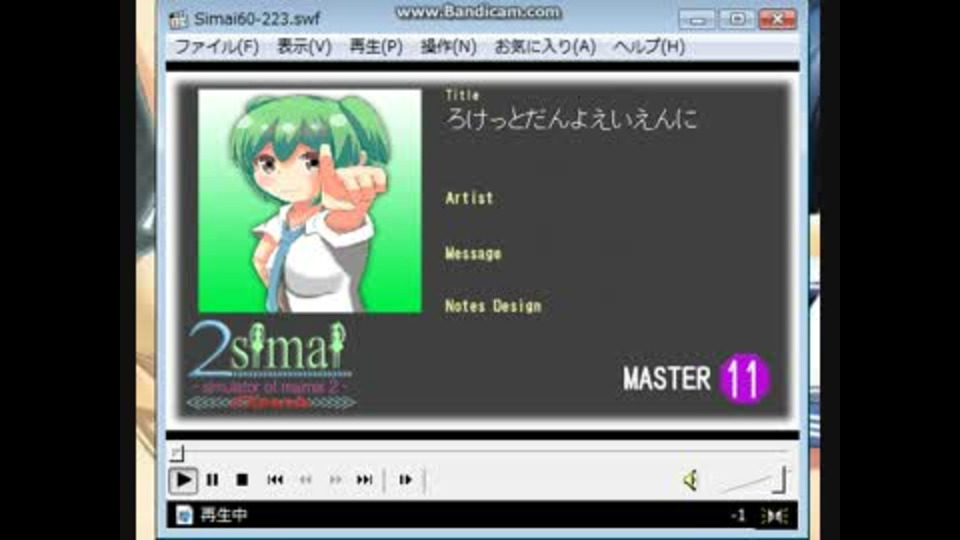Click the 2simai logo
The image size is (960, 540).
[x=270, y=366]
